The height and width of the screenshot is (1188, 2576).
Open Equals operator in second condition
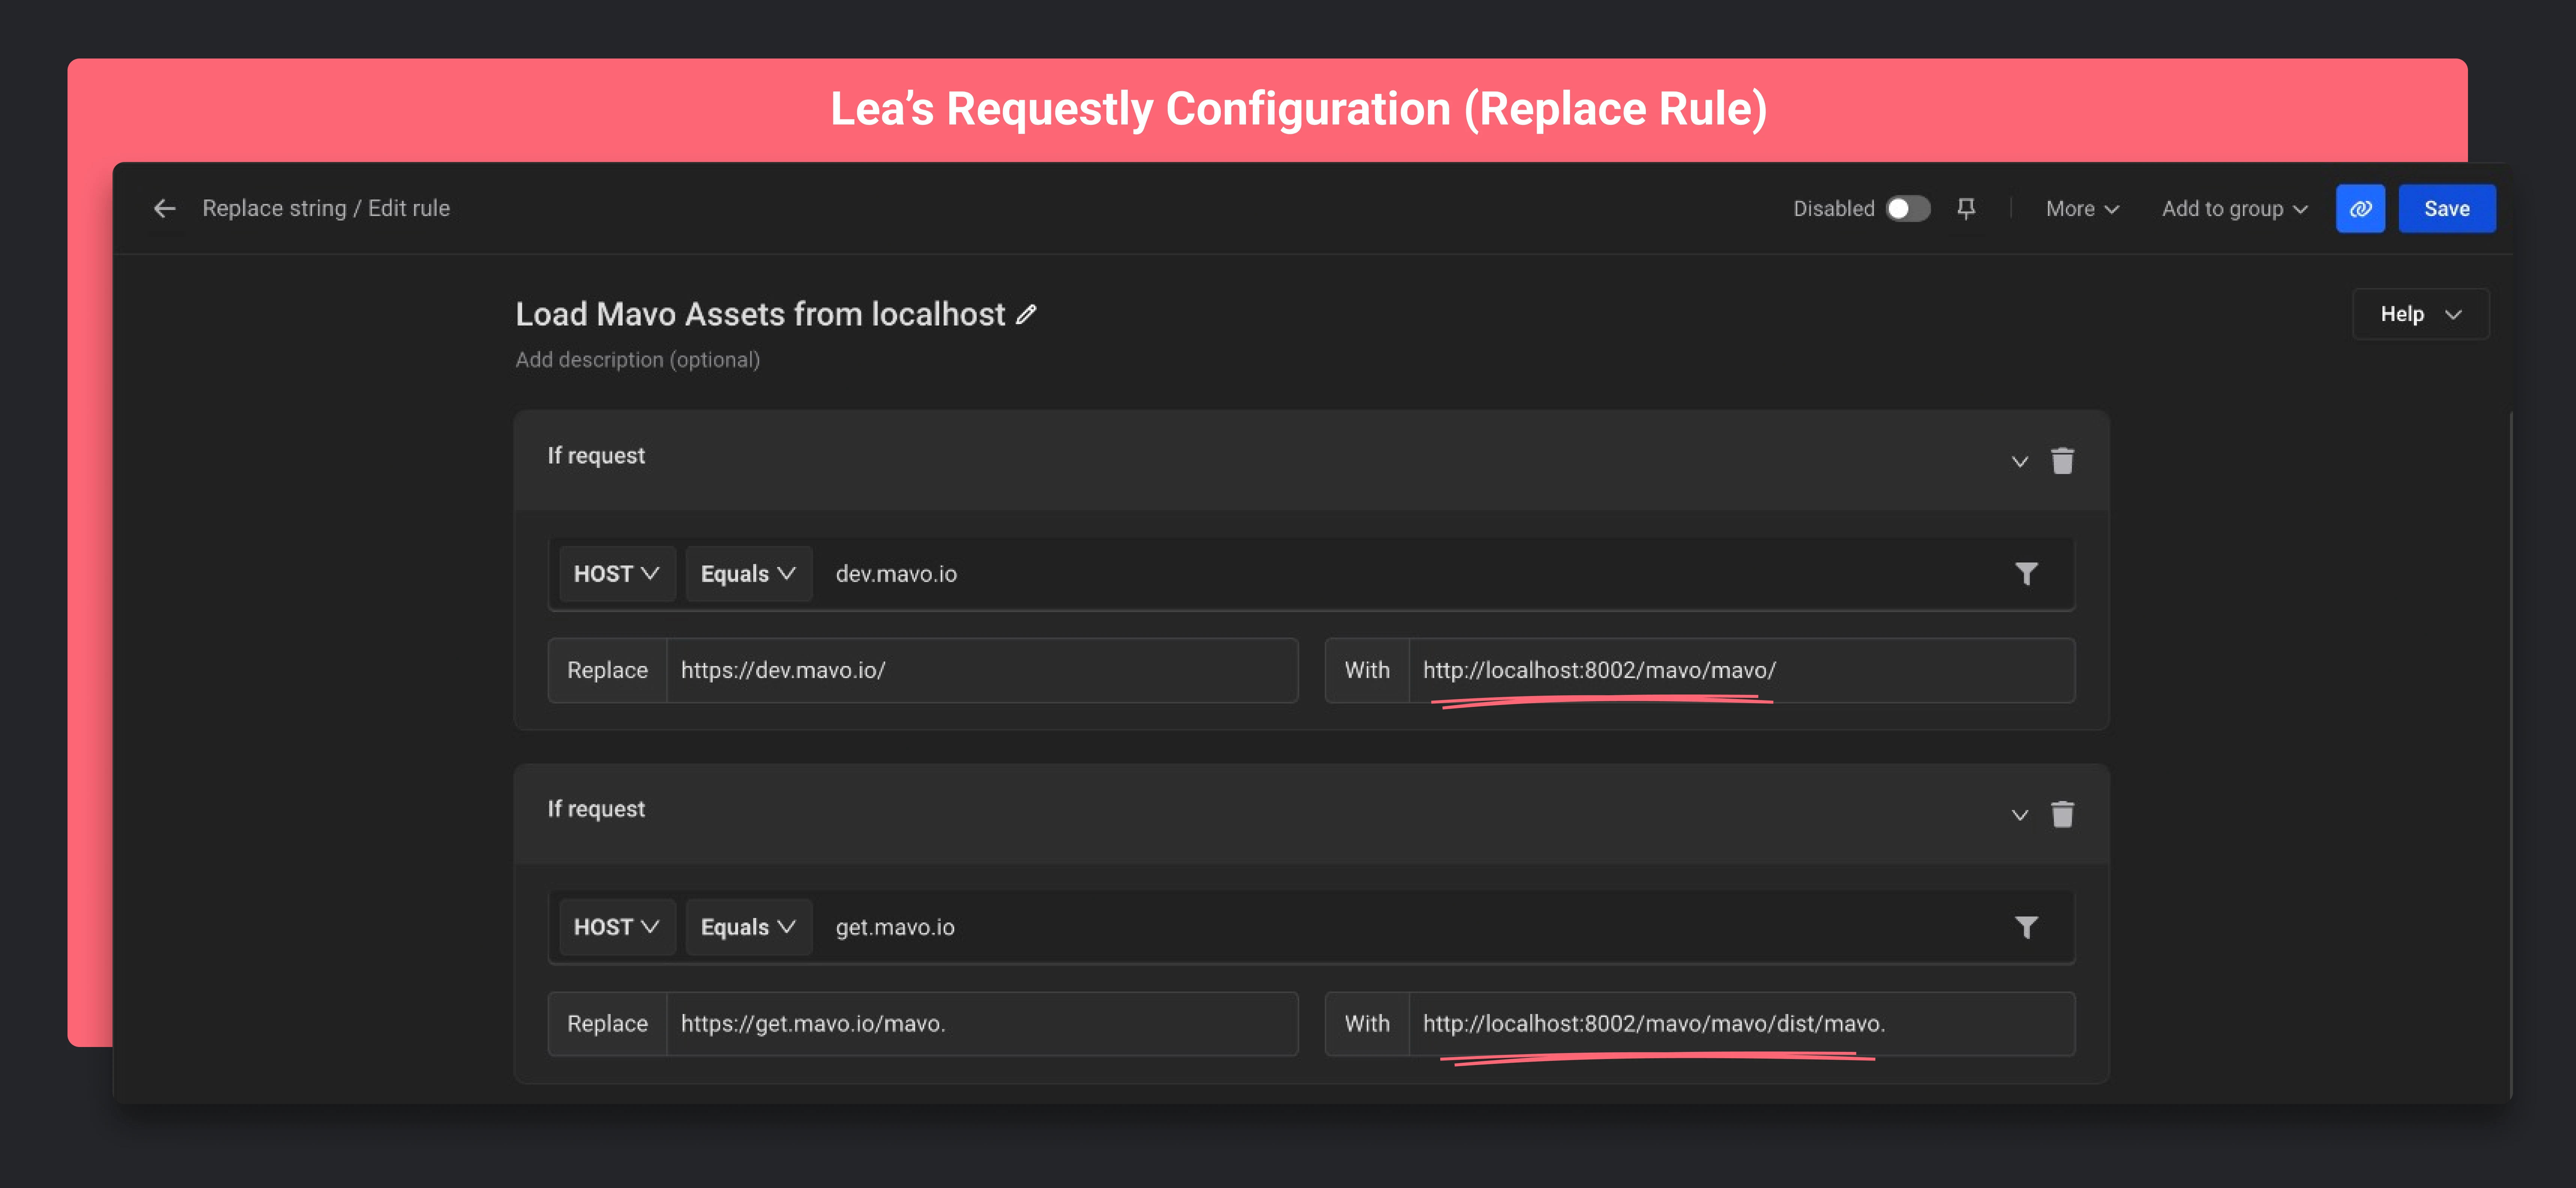pyautogui.click(x=748, y=927)
